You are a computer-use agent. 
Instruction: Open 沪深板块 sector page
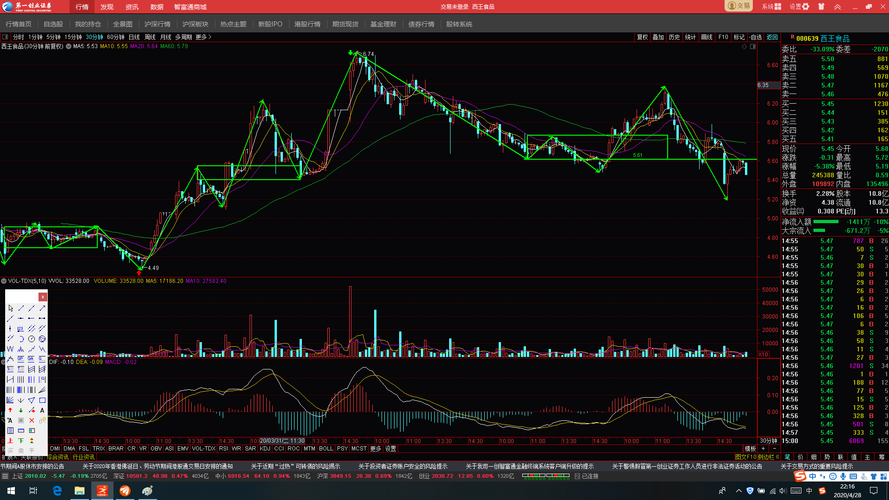coord(196,24)
